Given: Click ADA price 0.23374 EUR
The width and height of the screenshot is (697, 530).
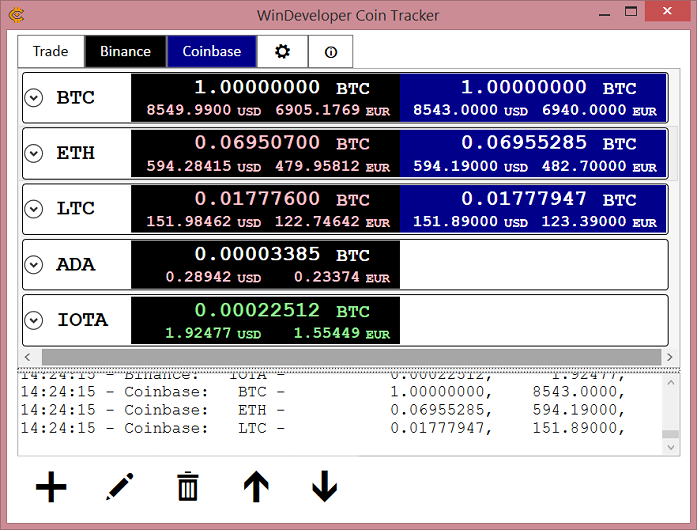Looking at the screenshot, I should [342, 277].
